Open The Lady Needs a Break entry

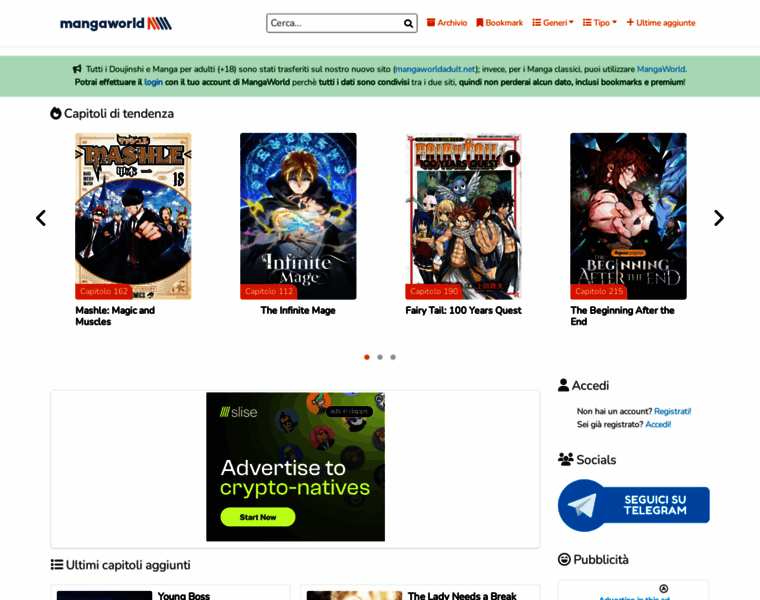[462, 596]
